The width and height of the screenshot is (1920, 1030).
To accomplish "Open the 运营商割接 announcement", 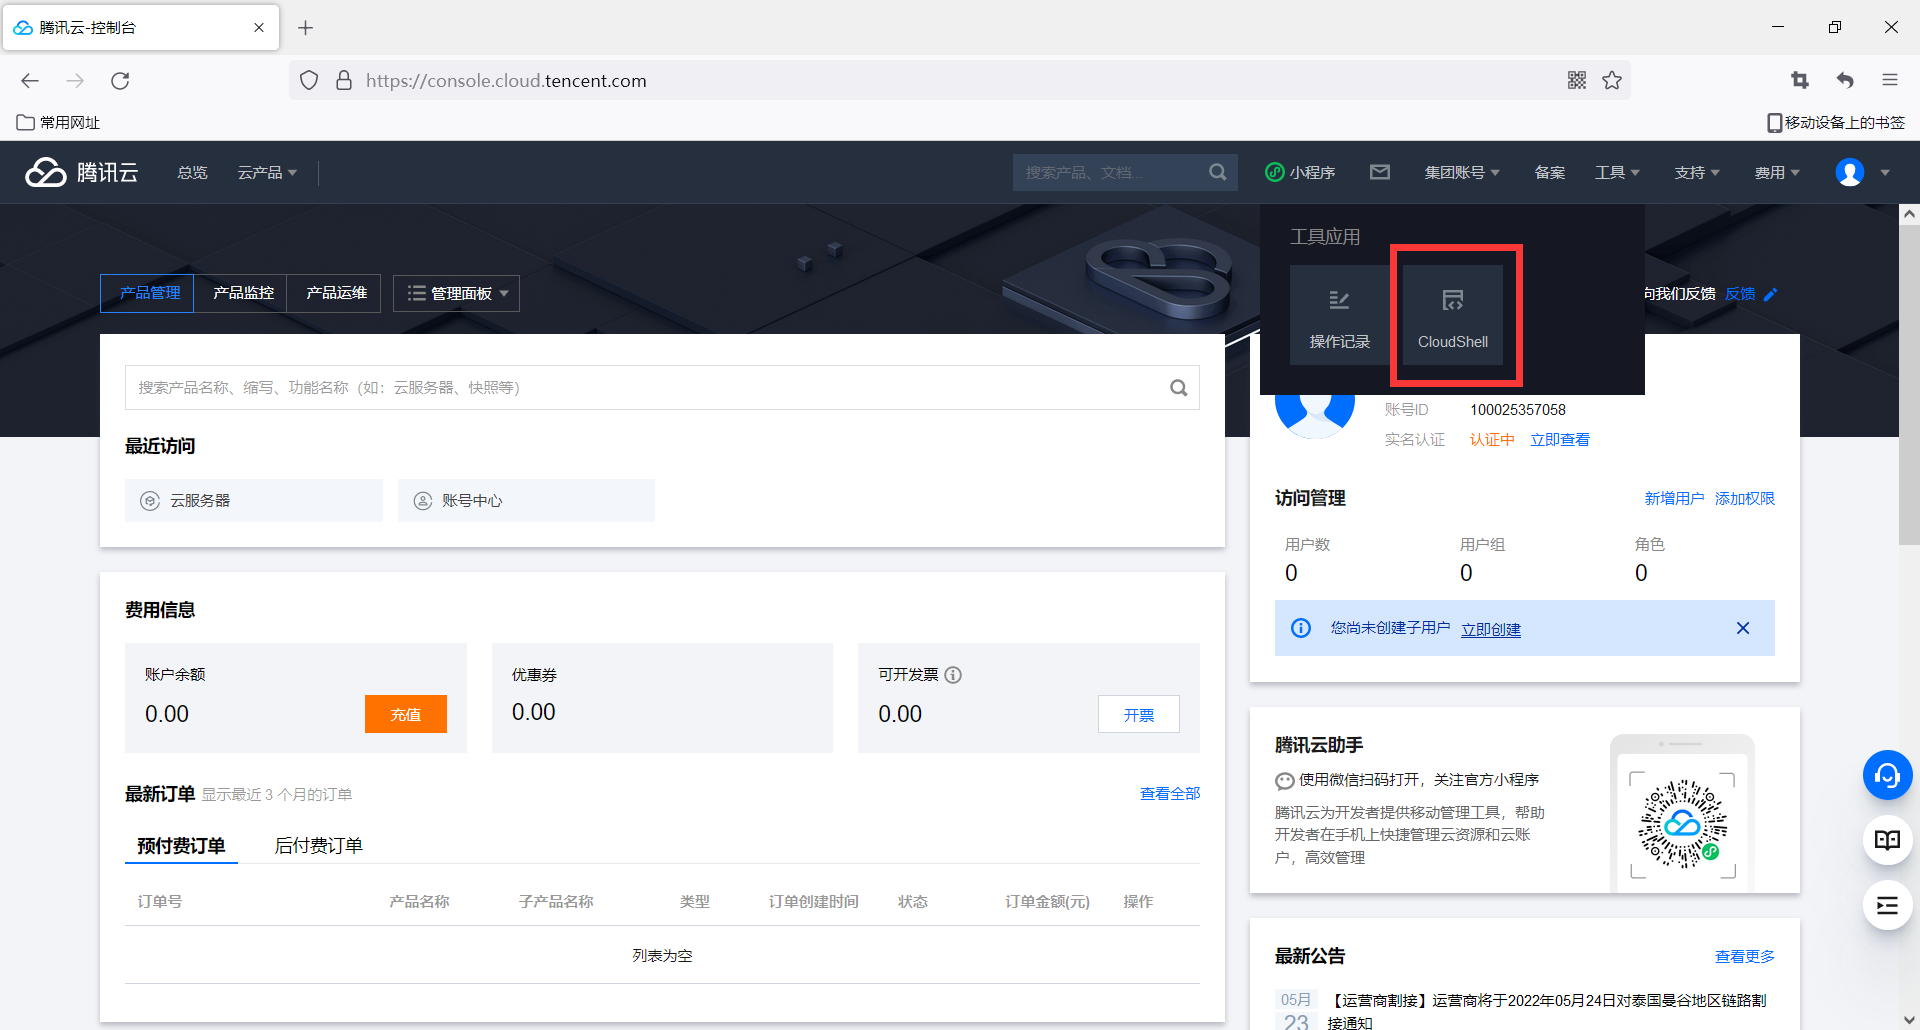I will [1547, 1010].
